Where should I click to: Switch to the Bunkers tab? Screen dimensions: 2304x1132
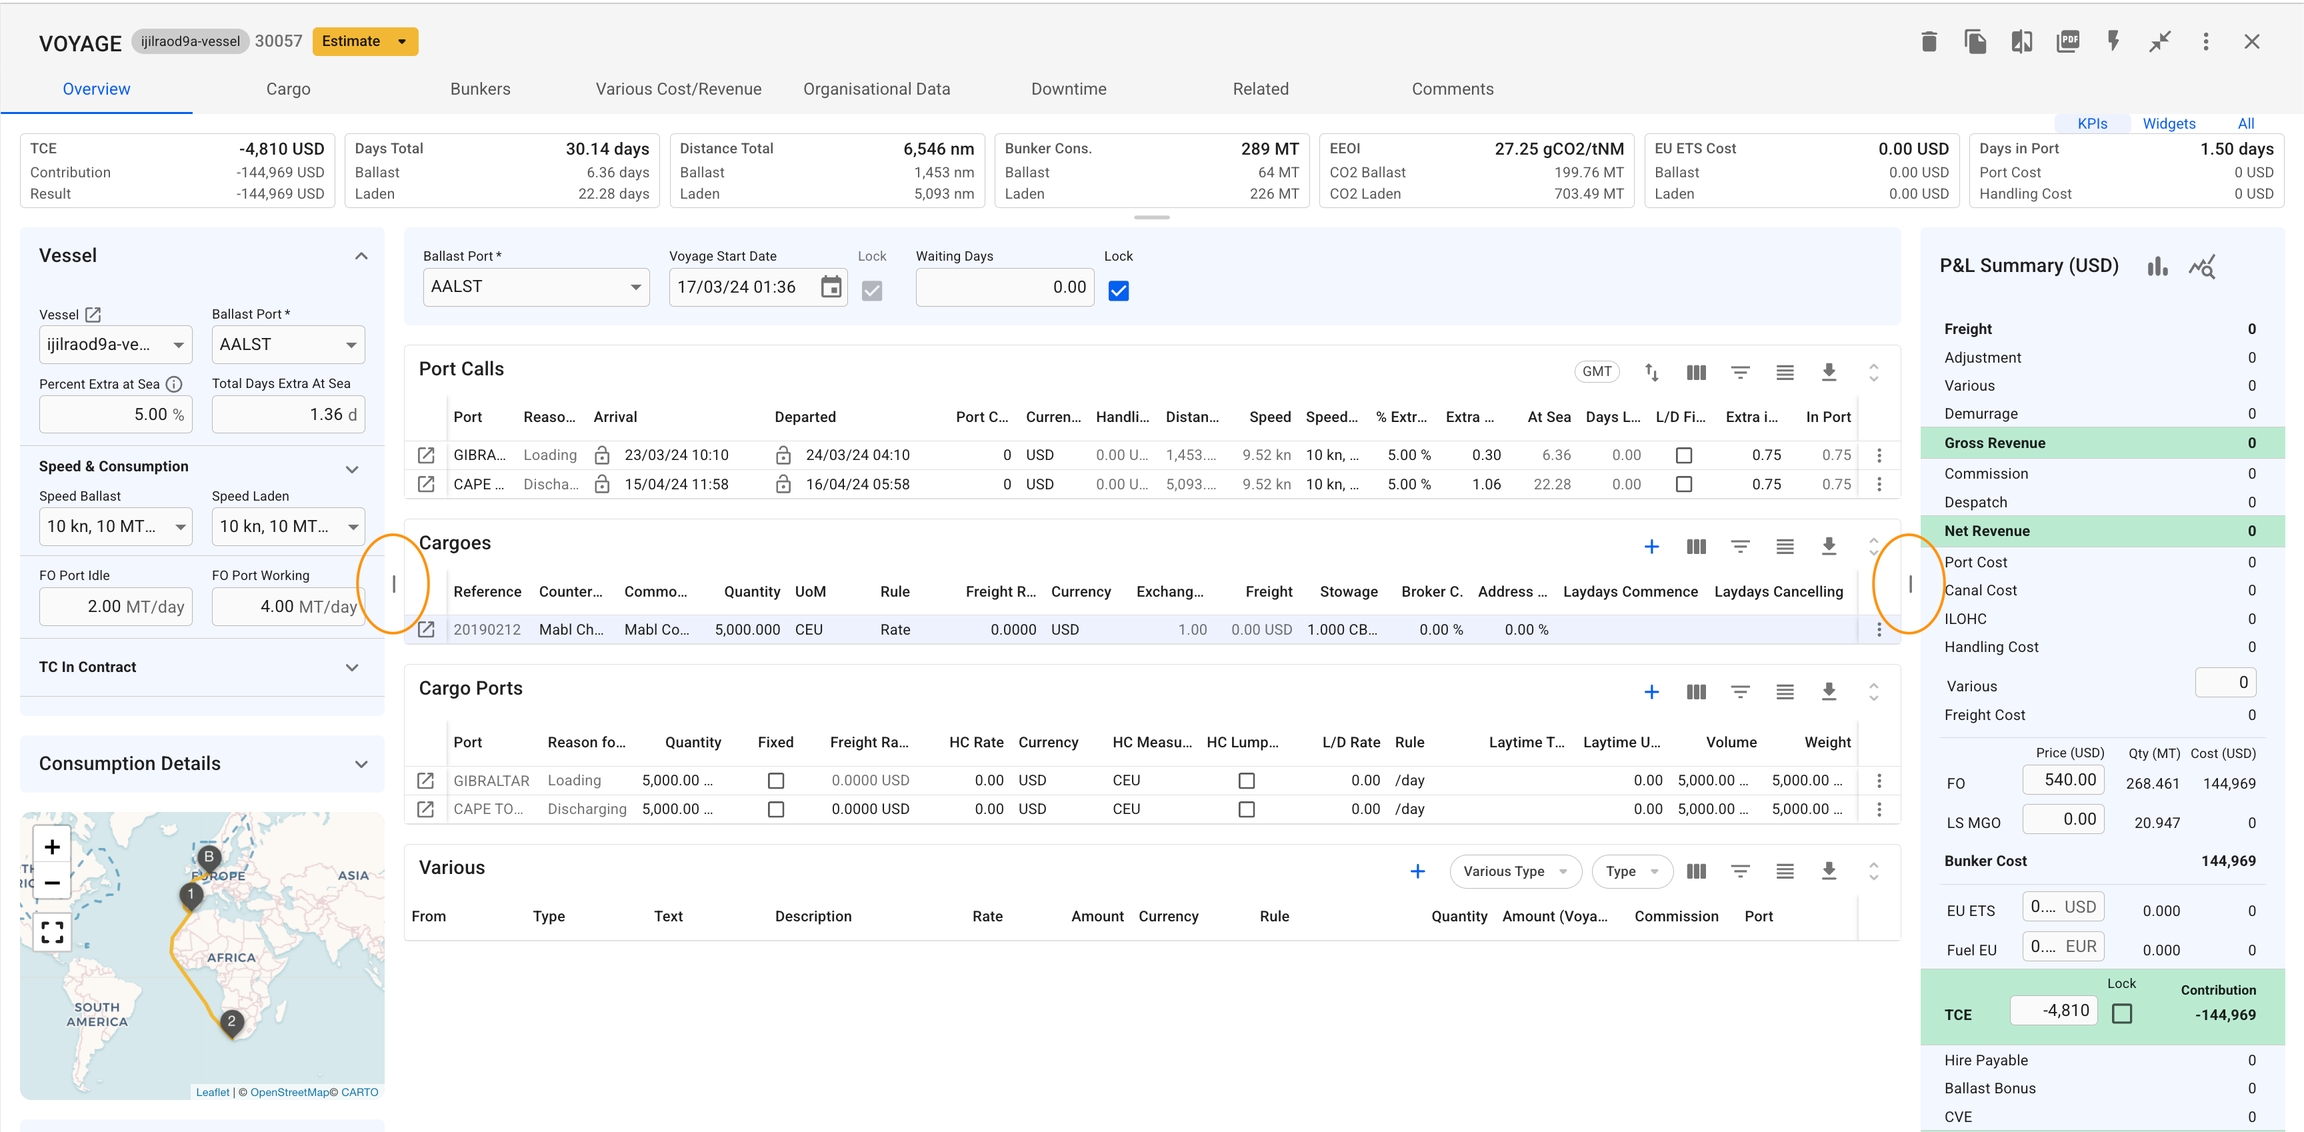(x=480, y=89)
